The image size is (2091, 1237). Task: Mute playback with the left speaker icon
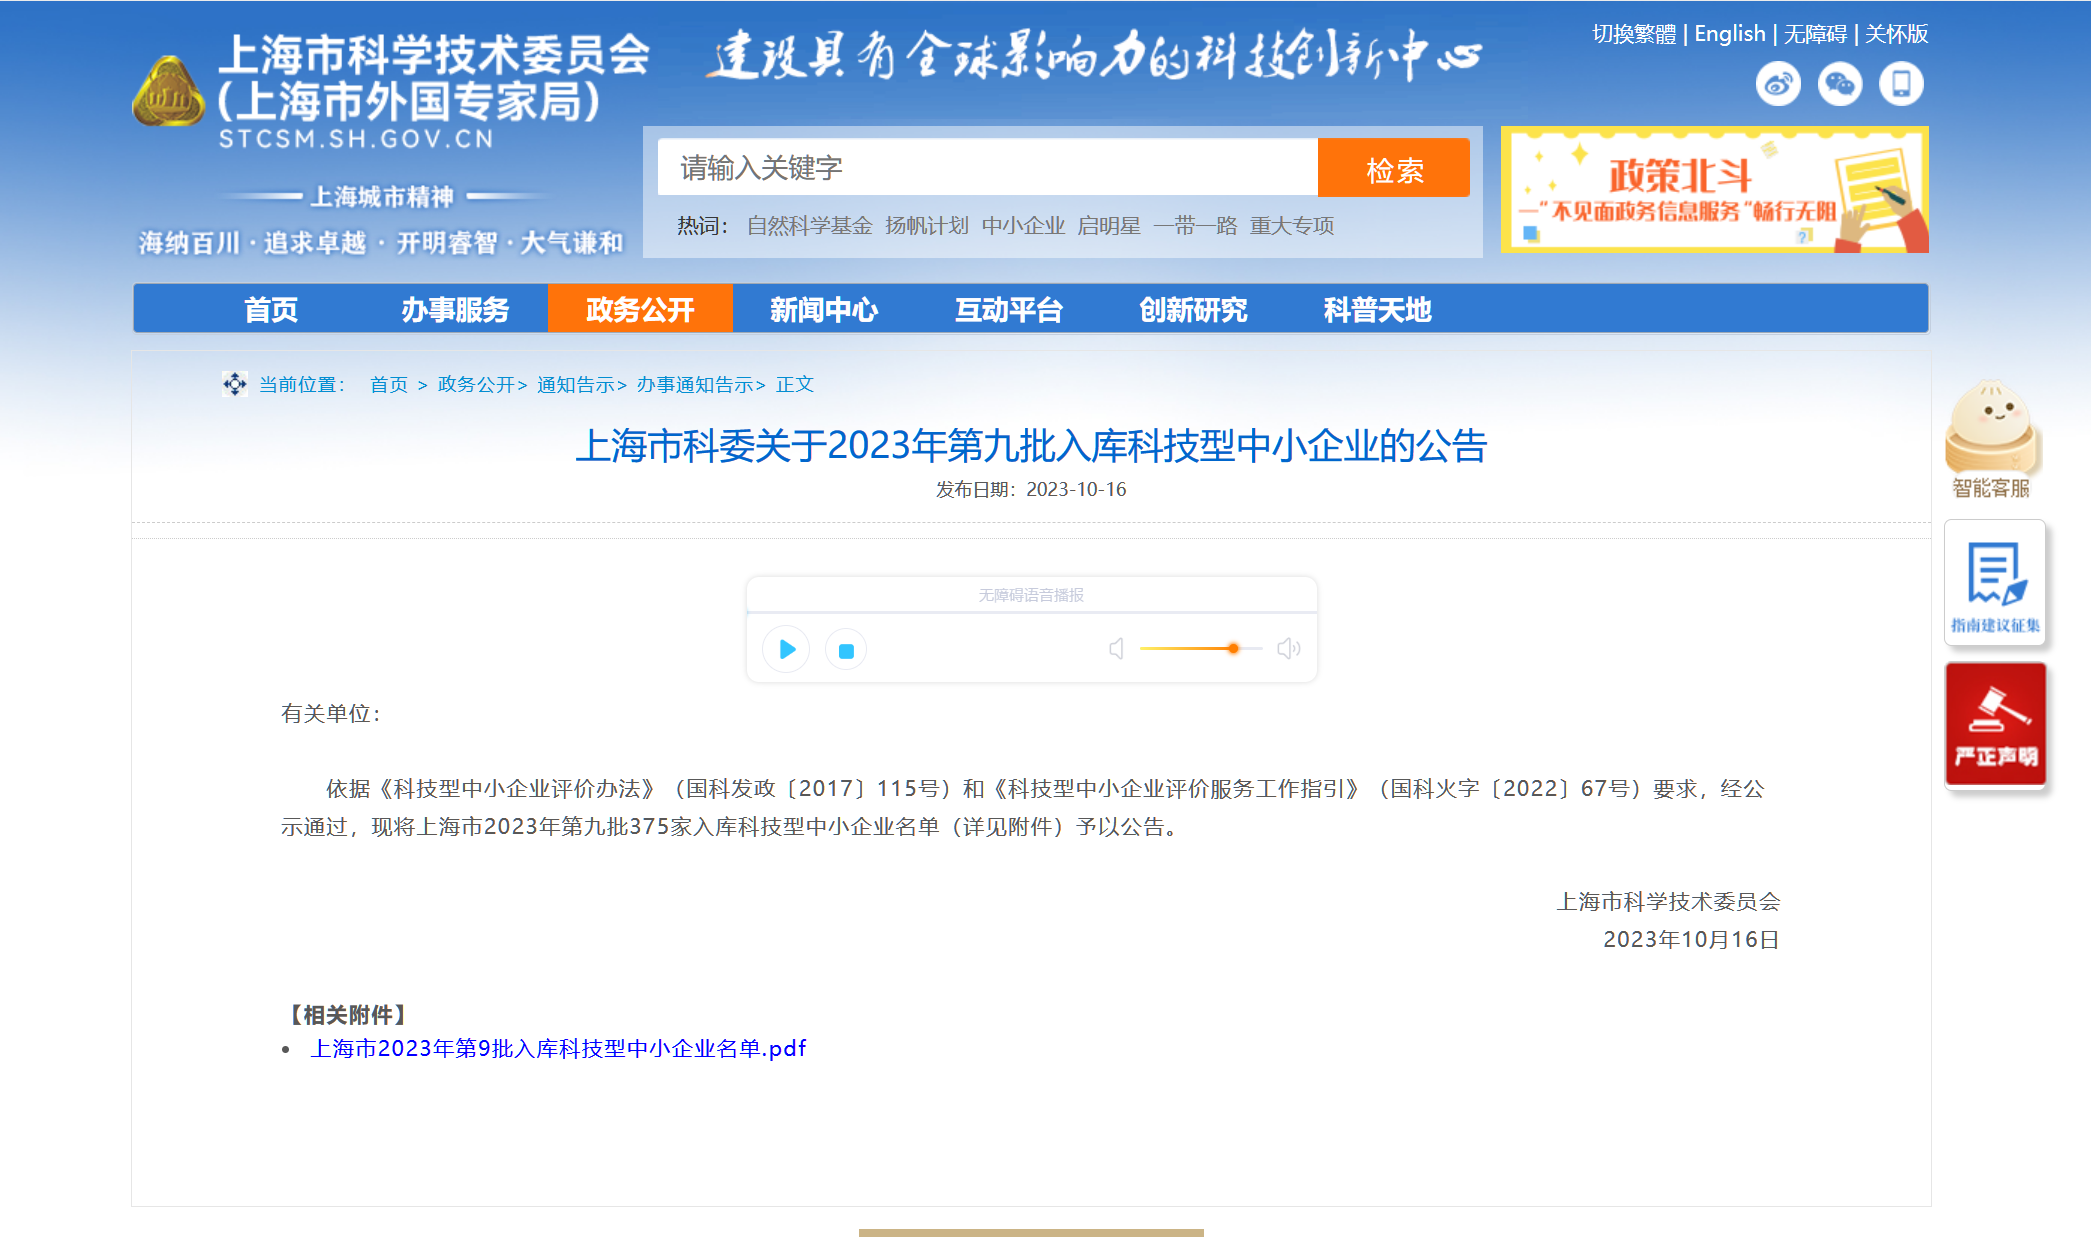(1115, 649)
